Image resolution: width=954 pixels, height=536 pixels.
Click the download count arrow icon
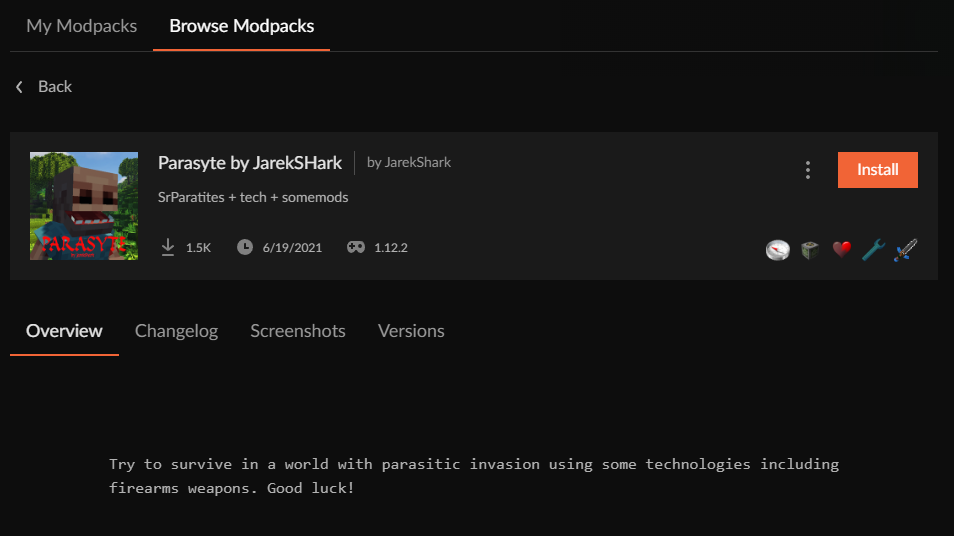coord(168,247)
